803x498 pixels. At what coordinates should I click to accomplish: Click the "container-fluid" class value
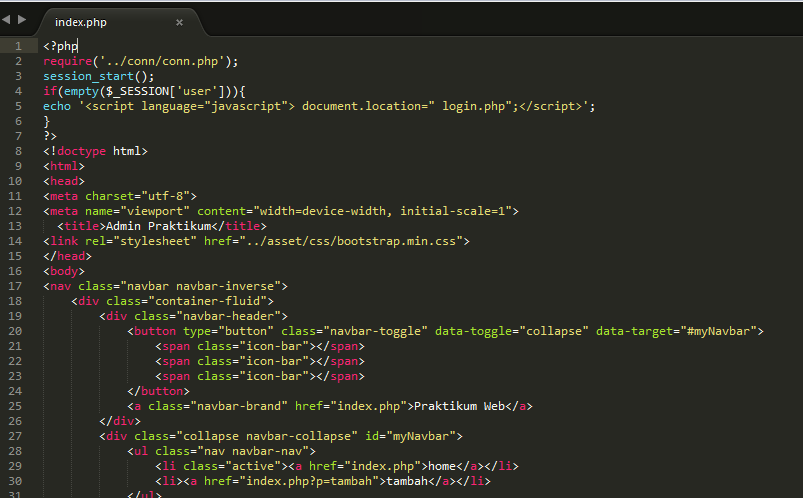(x=207, y=301)
